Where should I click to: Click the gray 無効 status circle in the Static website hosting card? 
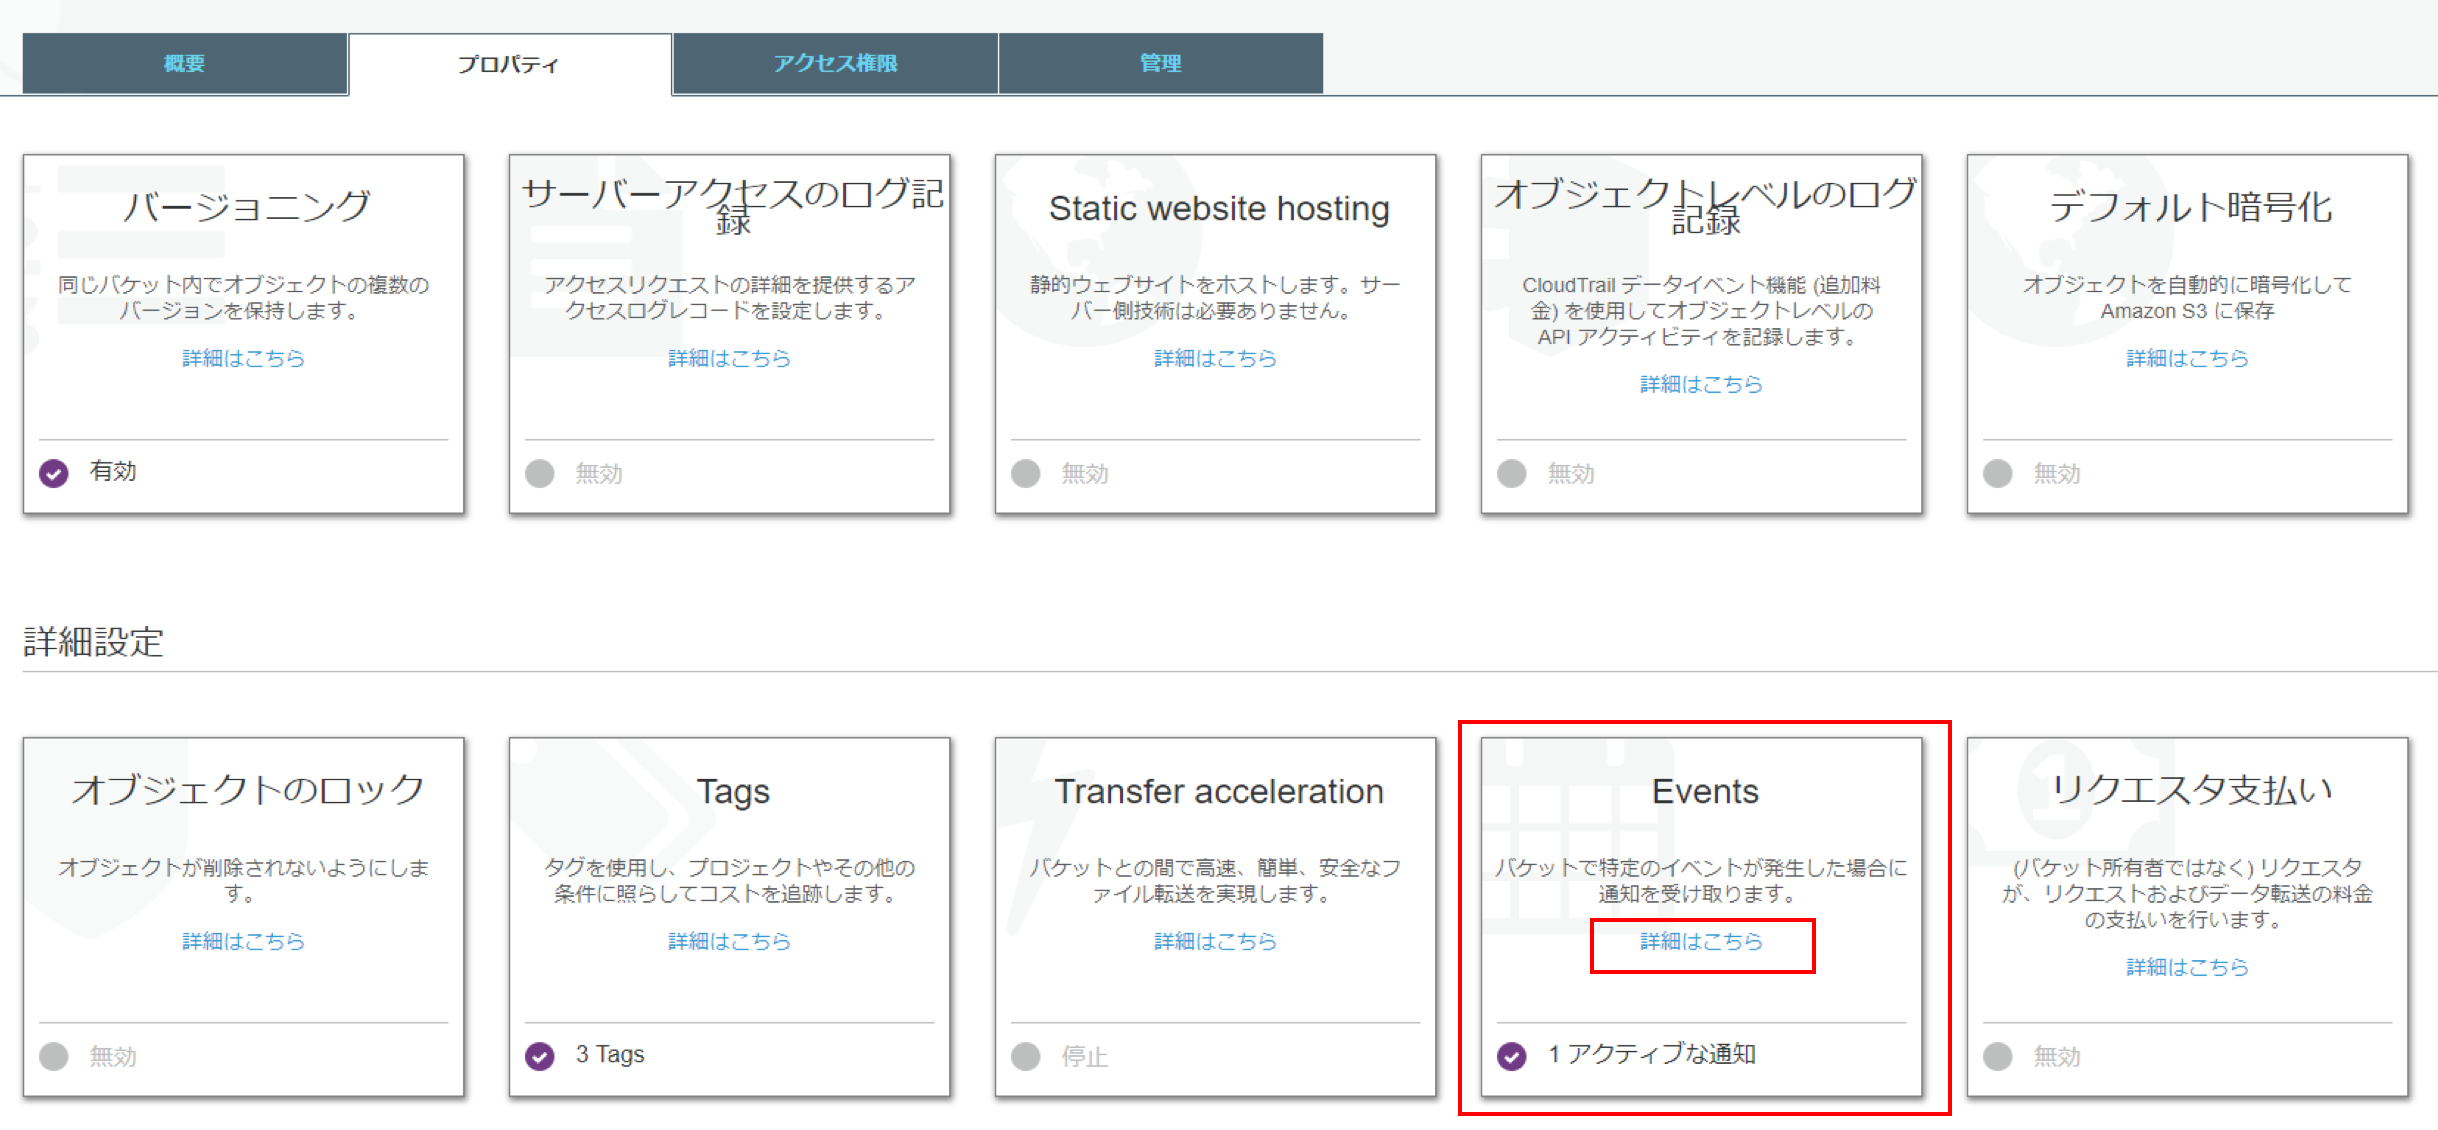pyautogui.click(x=1026, y=473)
